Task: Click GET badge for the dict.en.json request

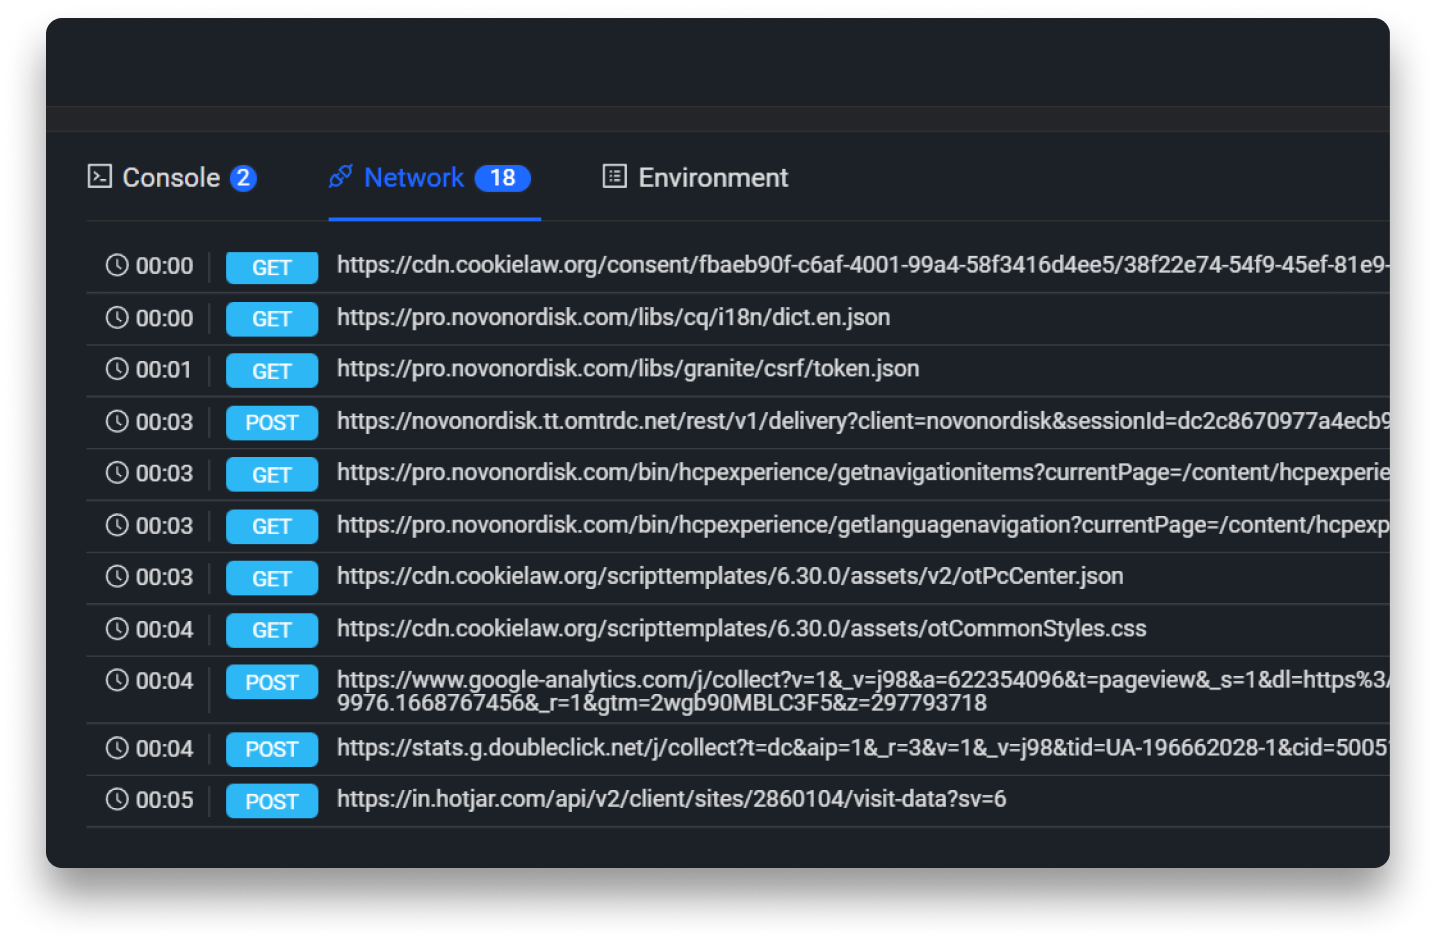Action: (272, 319)
